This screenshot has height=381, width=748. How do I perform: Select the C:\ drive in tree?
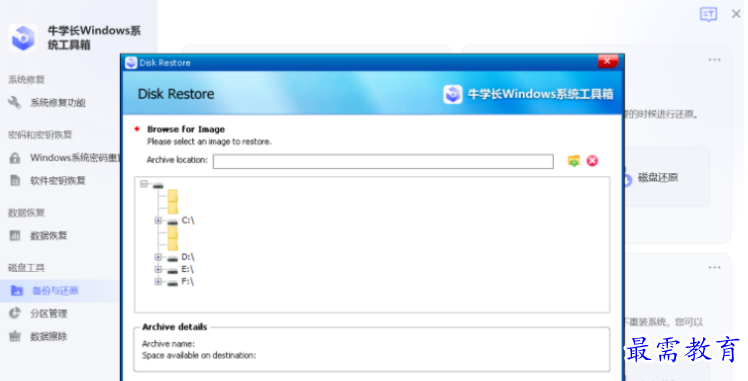click(x=188, y=220)
